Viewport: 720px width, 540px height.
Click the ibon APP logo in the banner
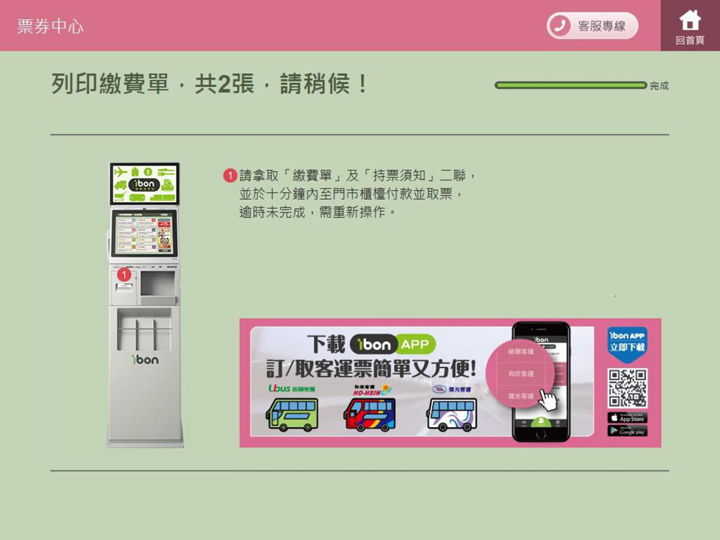(x=393, y=344)
